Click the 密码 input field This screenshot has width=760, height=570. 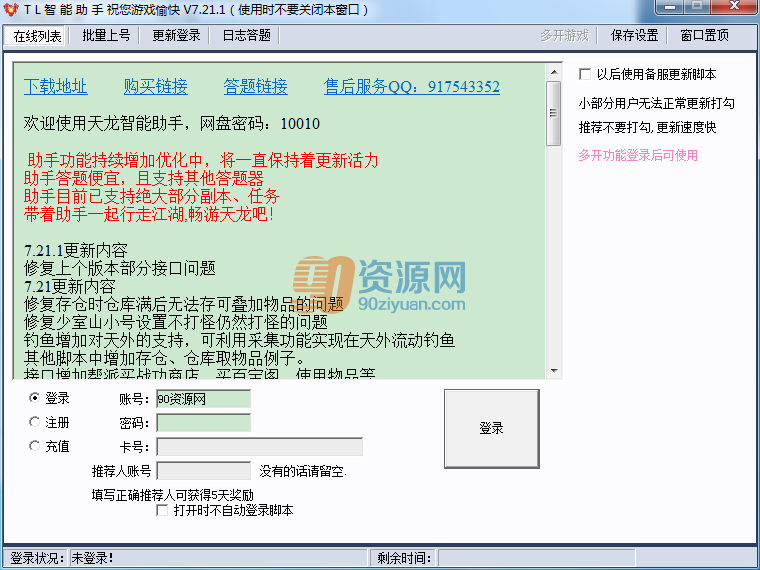coord(203,423)
